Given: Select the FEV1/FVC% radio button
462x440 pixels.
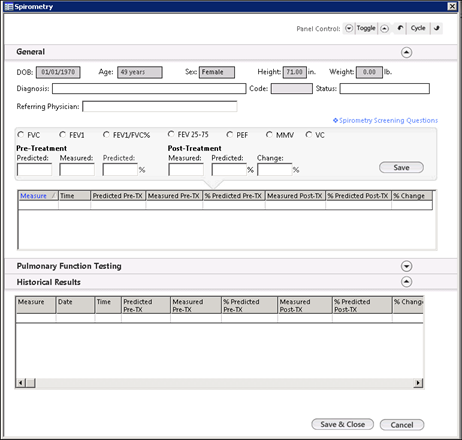Looking at the screenshot, I should point(106,134).
